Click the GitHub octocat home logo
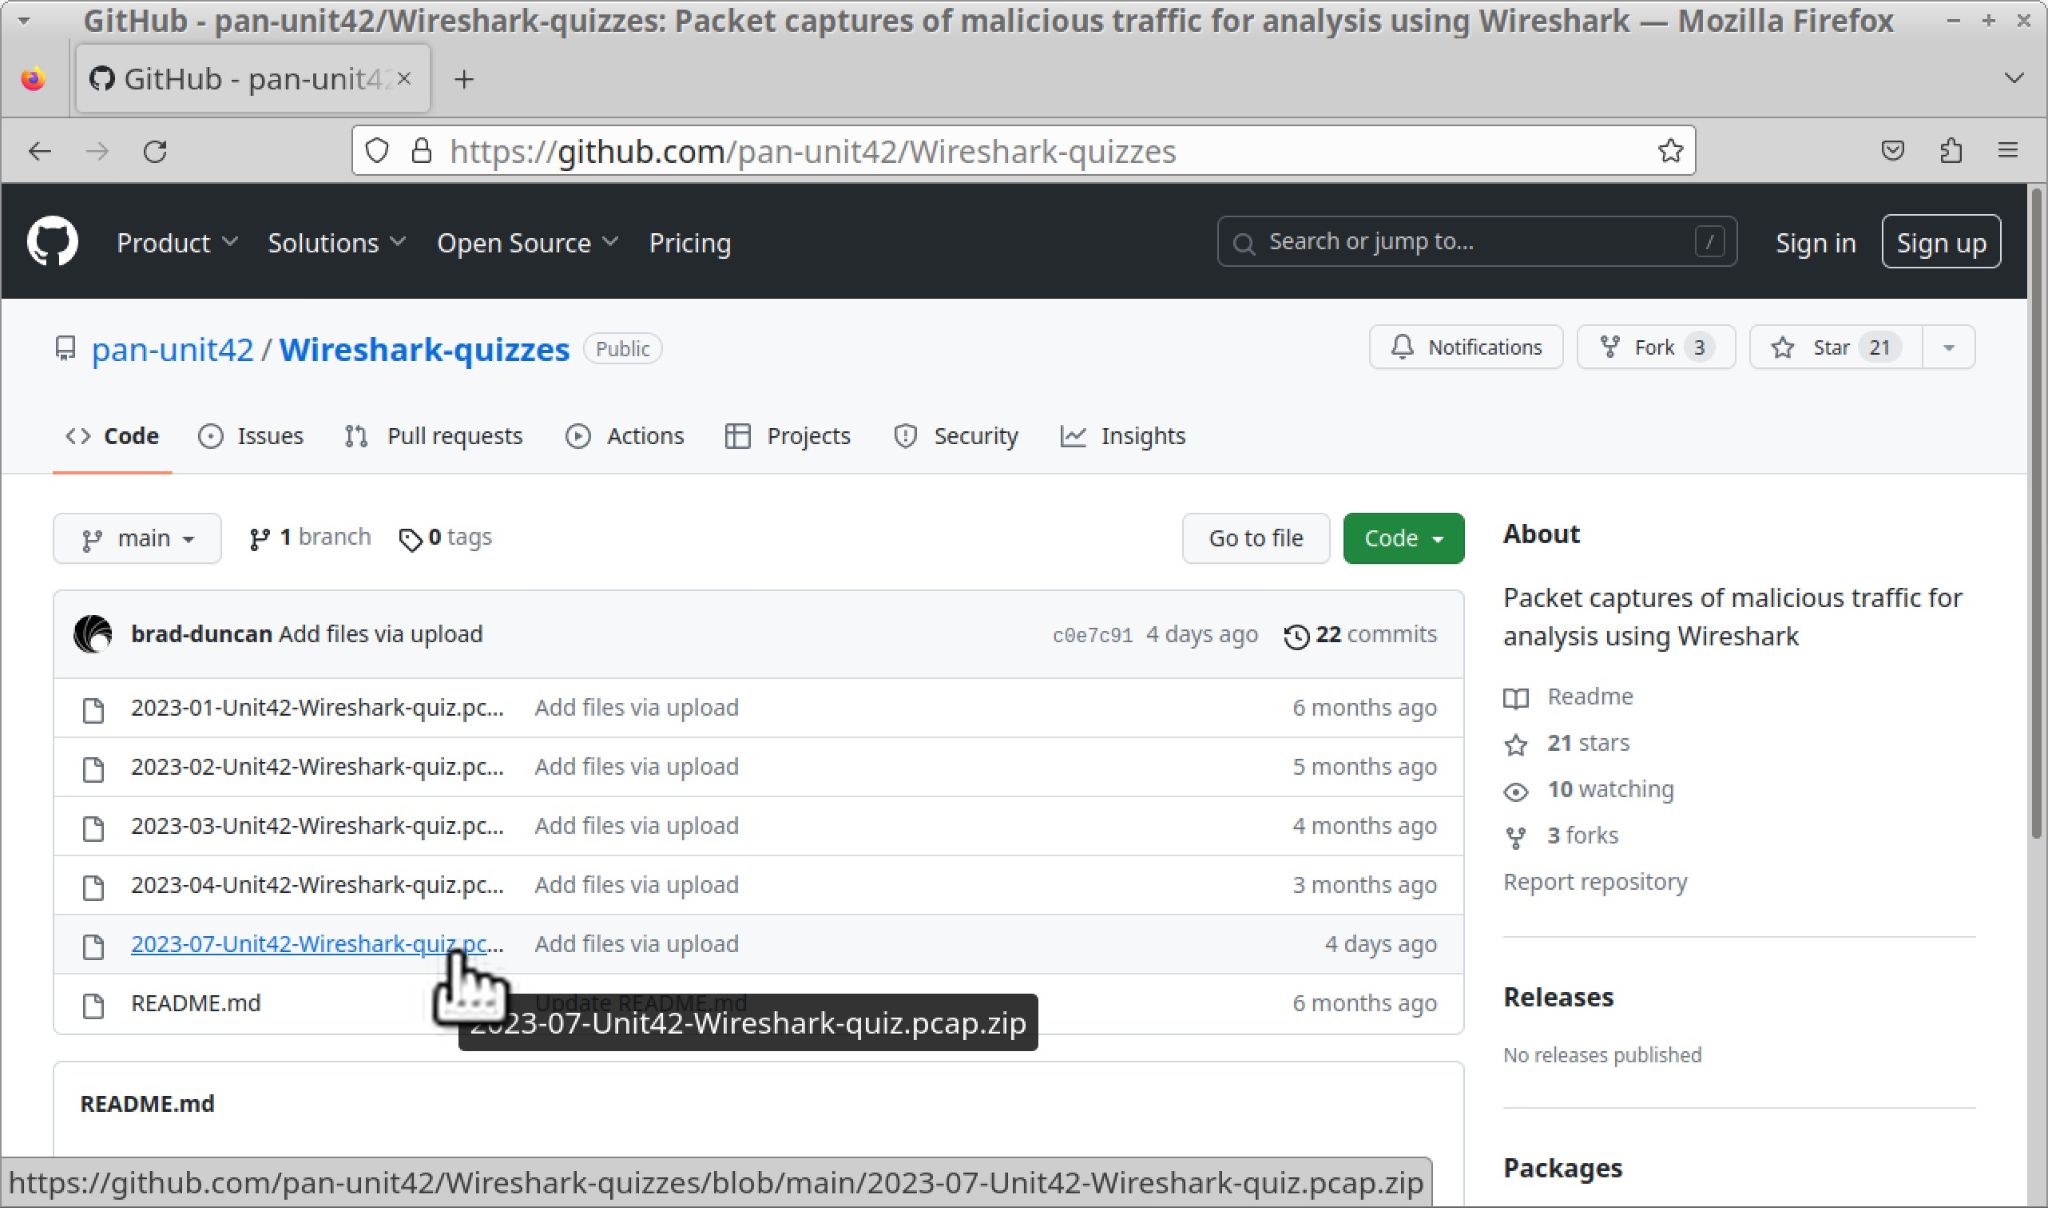The image size is (2048, 1208). coord(52,241)
